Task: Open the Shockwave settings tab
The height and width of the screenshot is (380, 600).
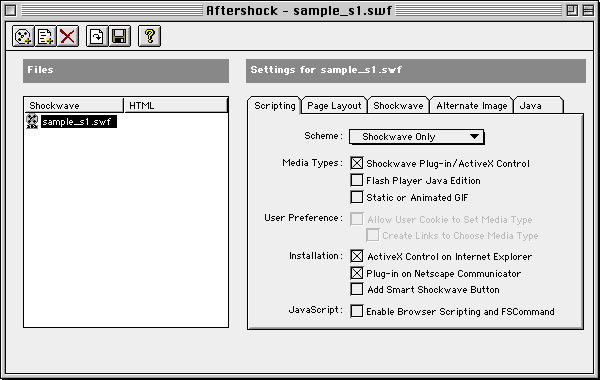Action: pyautogui.click(x=398, y=106)
